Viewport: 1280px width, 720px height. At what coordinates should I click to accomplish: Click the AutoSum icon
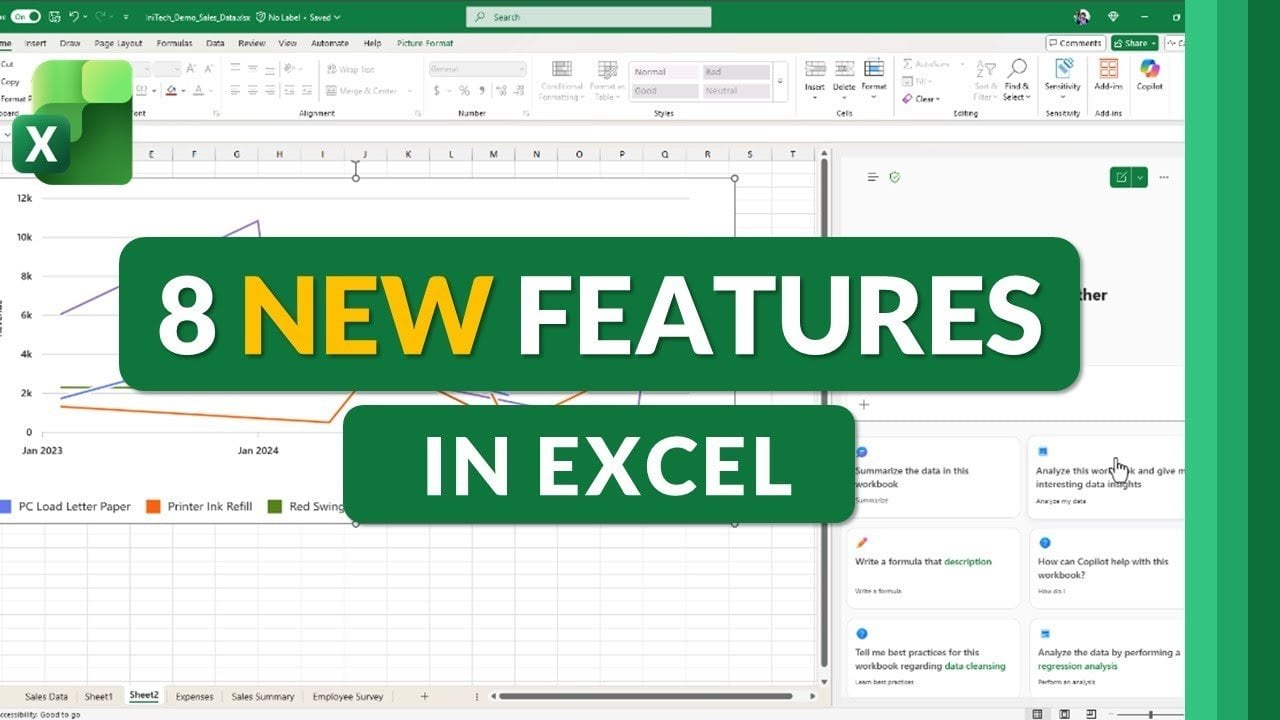pos(908,63)
